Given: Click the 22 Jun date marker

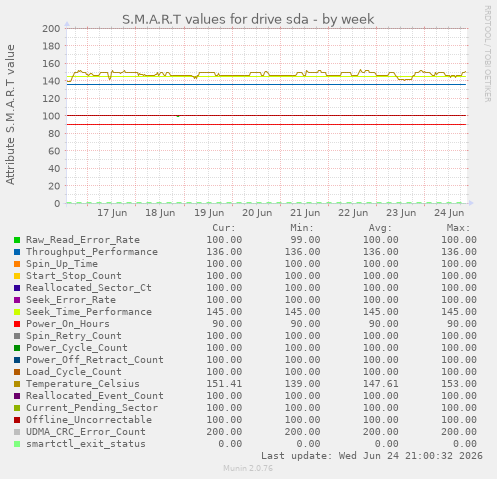Looking at the screenshot, I should pos(353,213).
